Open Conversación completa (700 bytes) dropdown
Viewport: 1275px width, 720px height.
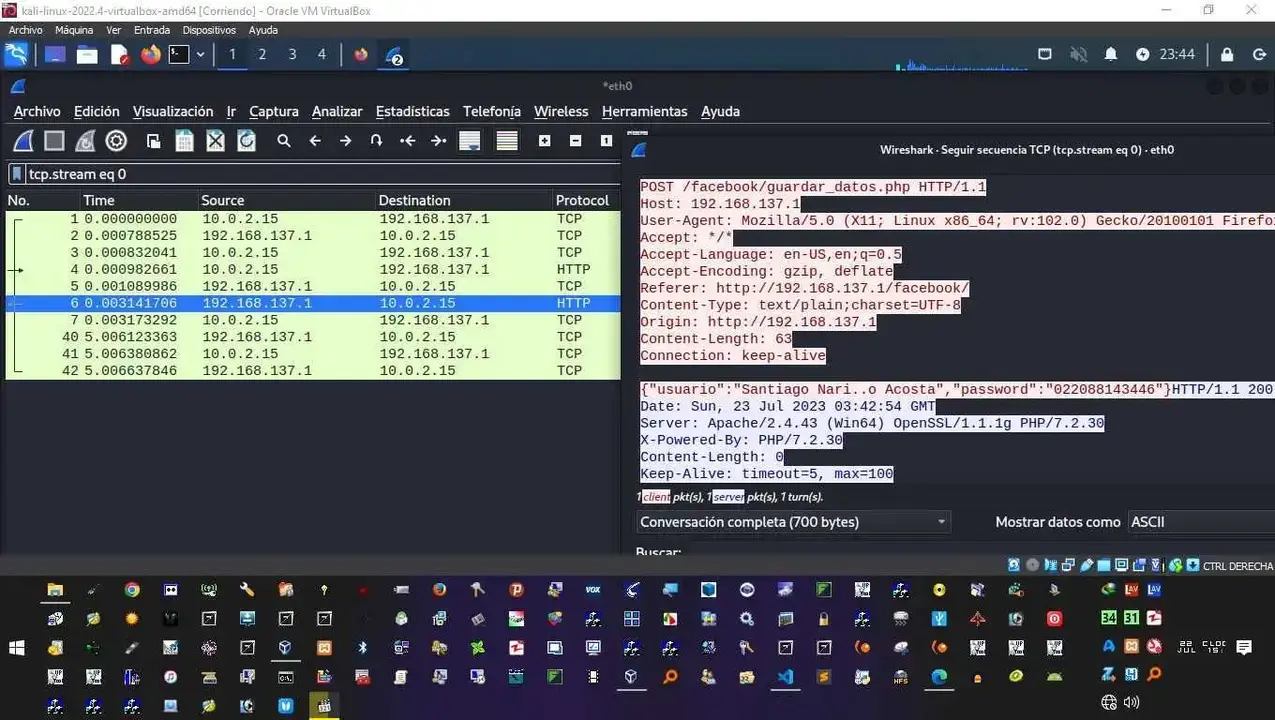(x=793, y=522)
